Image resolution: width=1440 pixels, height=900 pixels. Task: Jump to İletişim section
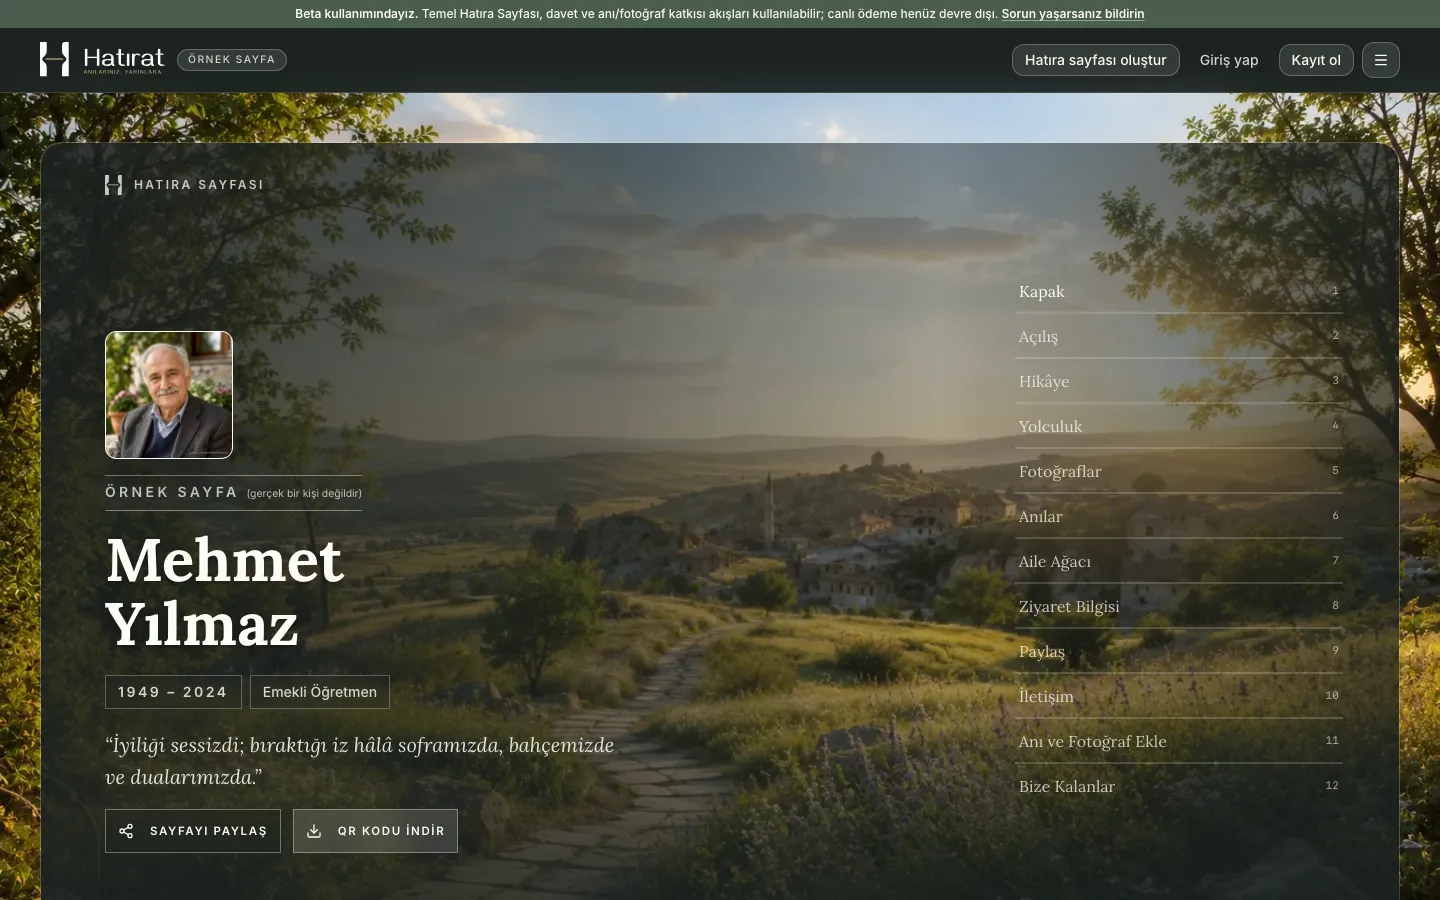coord(1178,696)
